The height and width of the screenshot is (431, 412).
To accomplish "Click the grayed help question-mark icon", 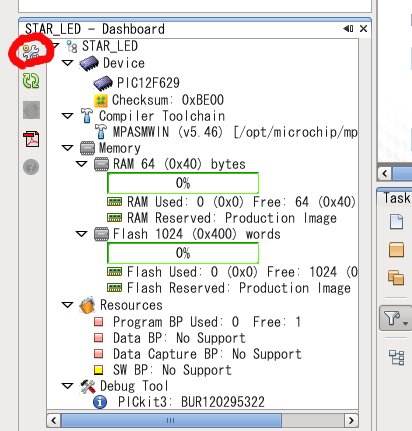I will point(31,167).
